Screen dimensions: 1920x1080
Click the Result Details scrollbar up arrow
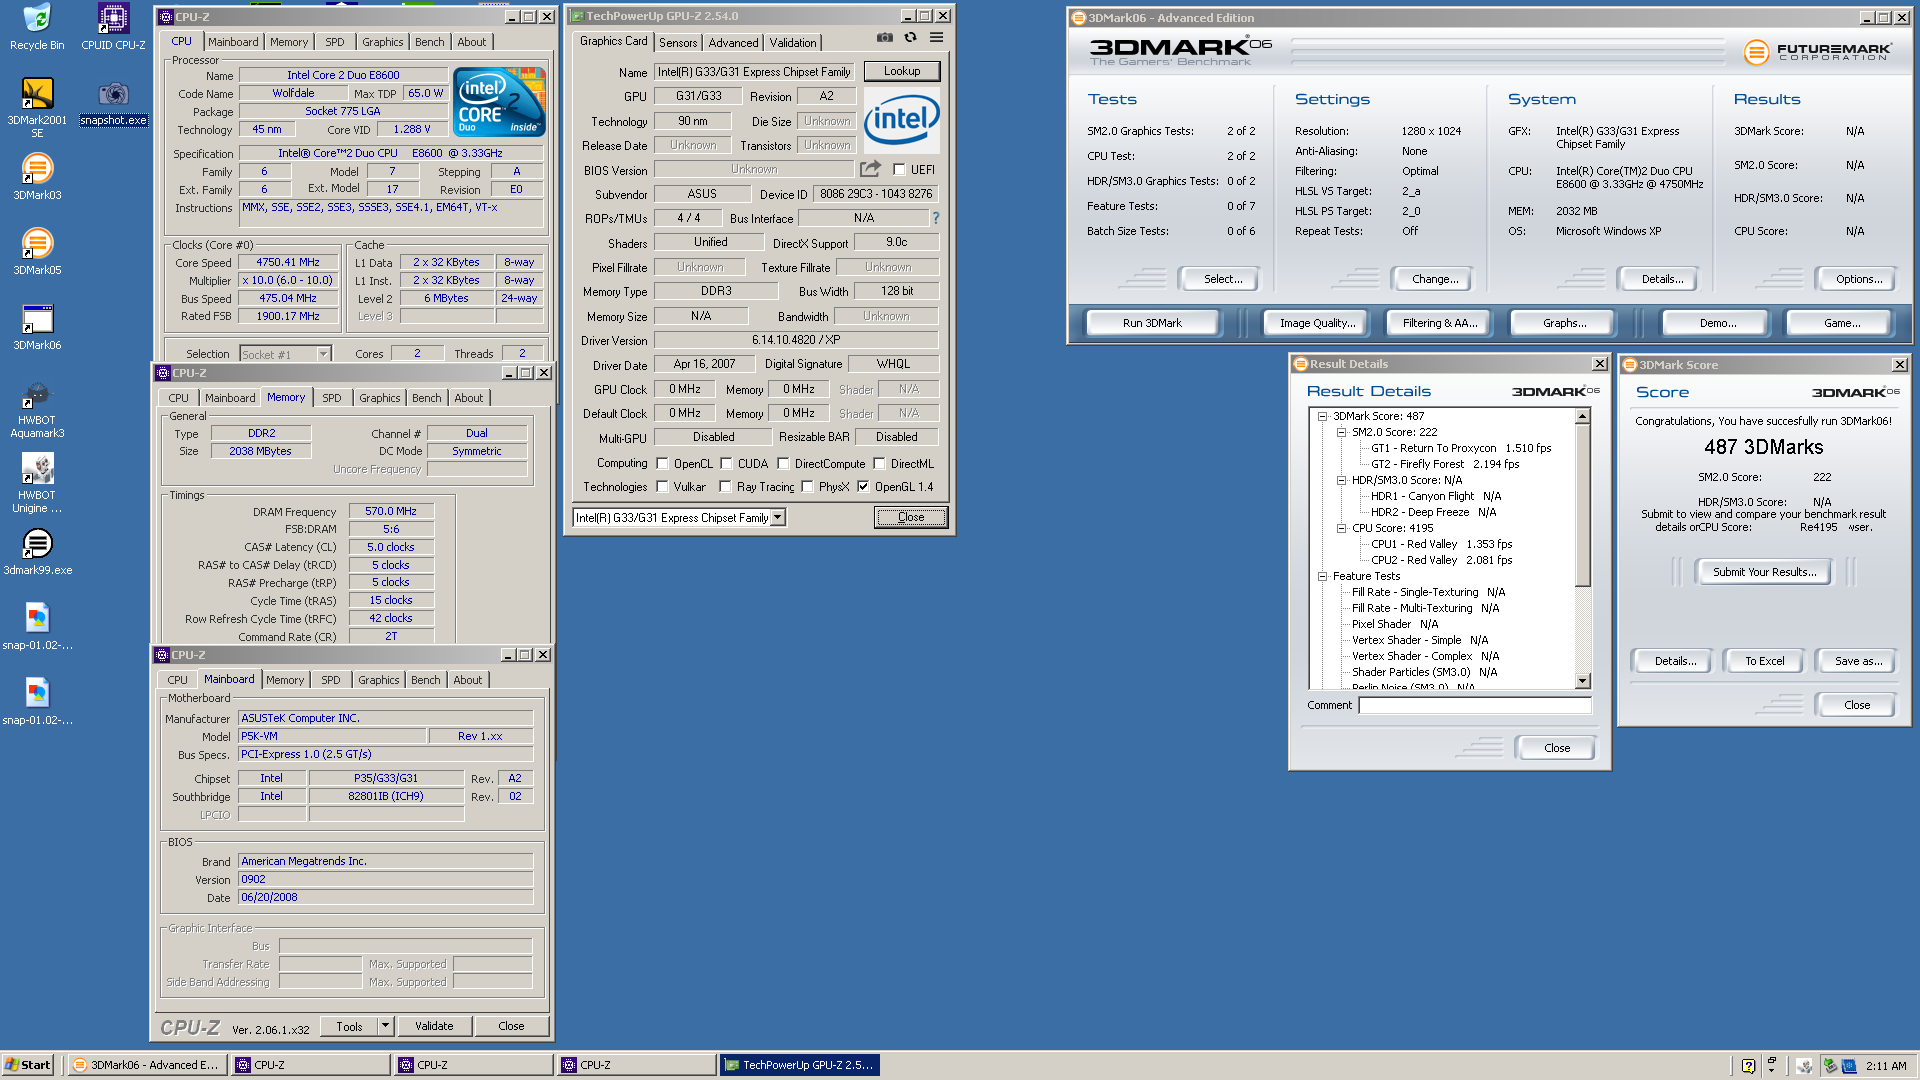[1583, 416]
